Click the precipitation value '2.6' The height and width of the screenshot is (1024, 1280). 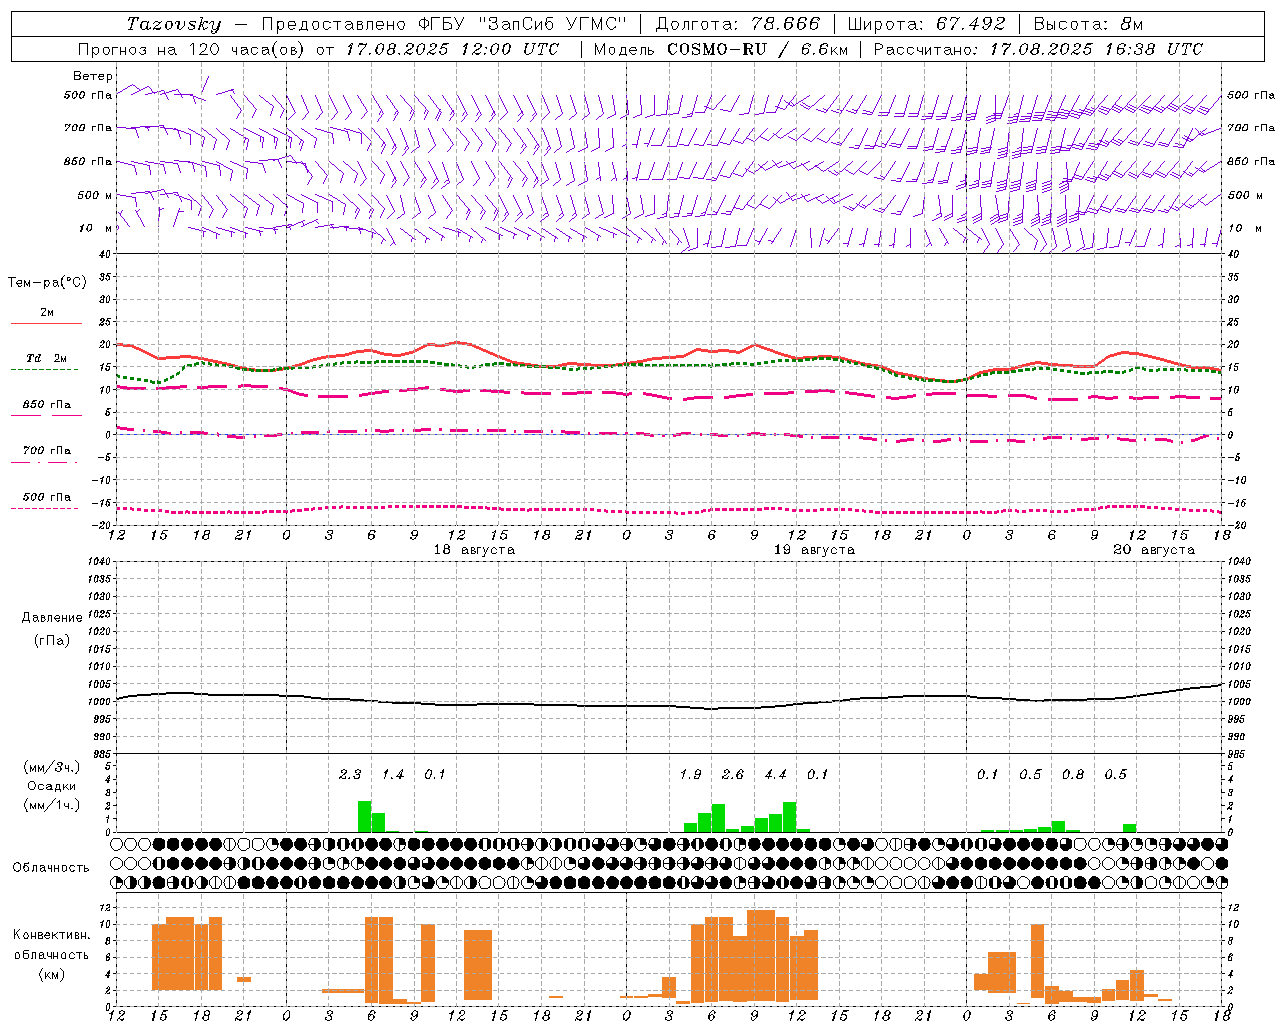(x=733, y=775)
